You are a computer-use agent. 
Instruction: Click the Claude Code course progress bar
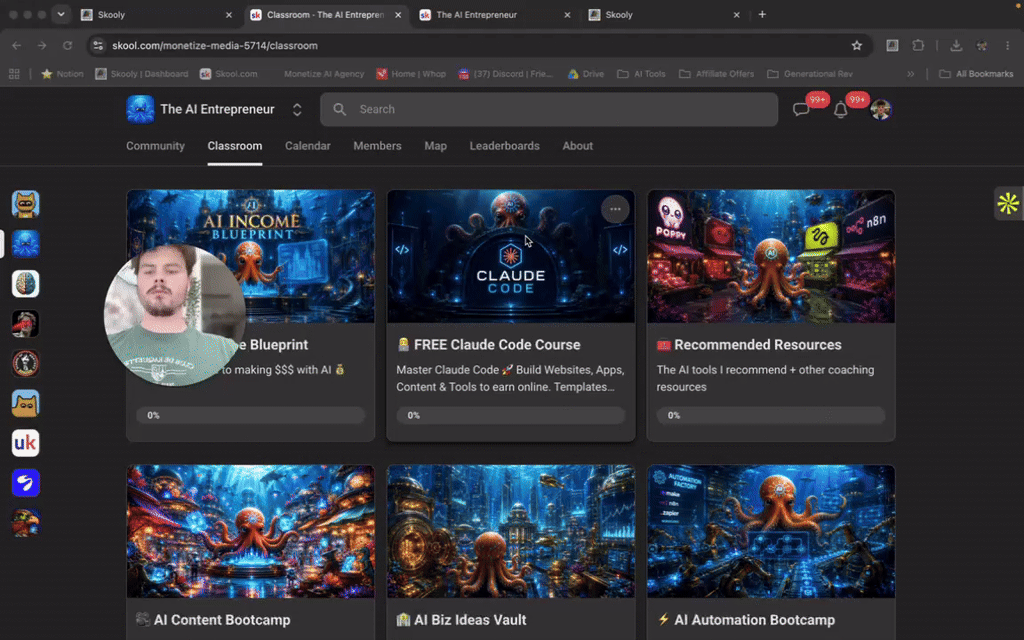pyautogui.click(x=511, y=415)
